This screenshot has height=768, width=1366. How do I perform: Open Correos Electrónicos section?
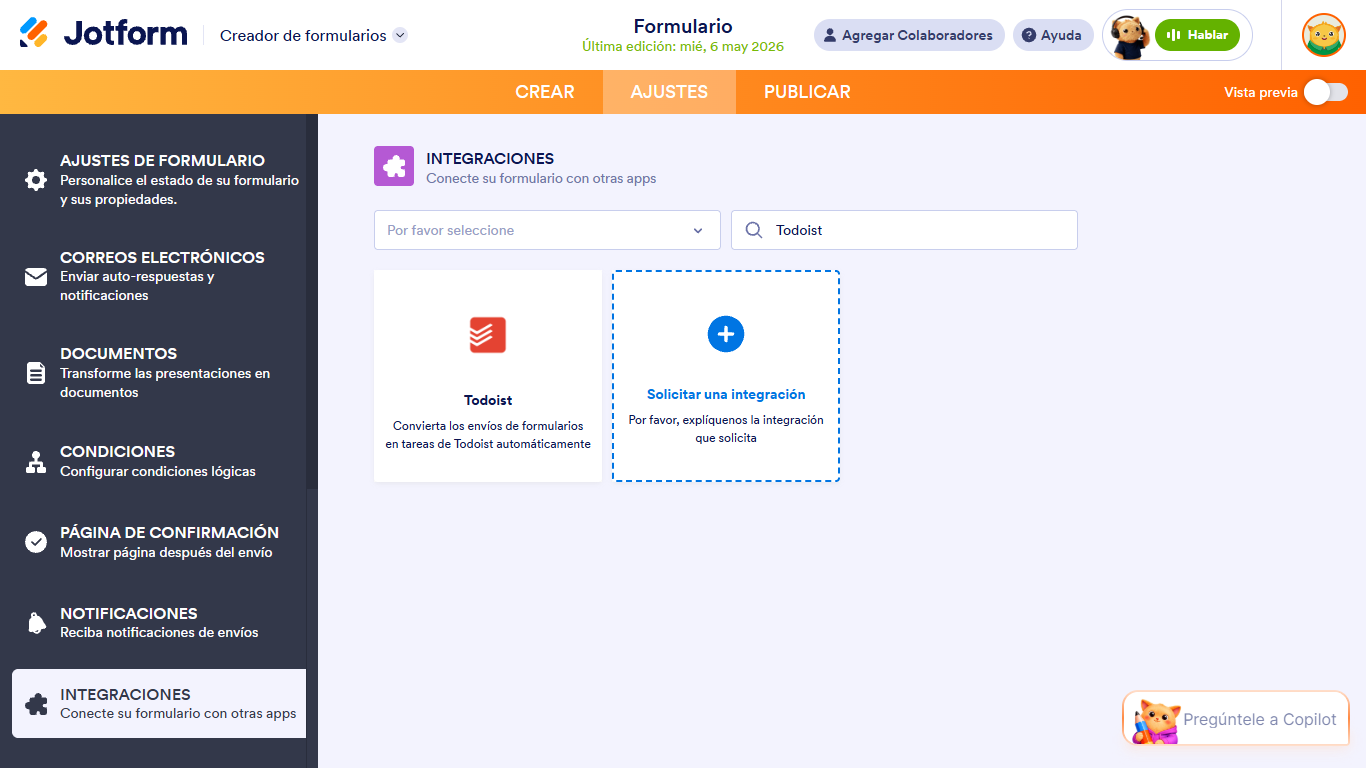click(x=159, y=276)
